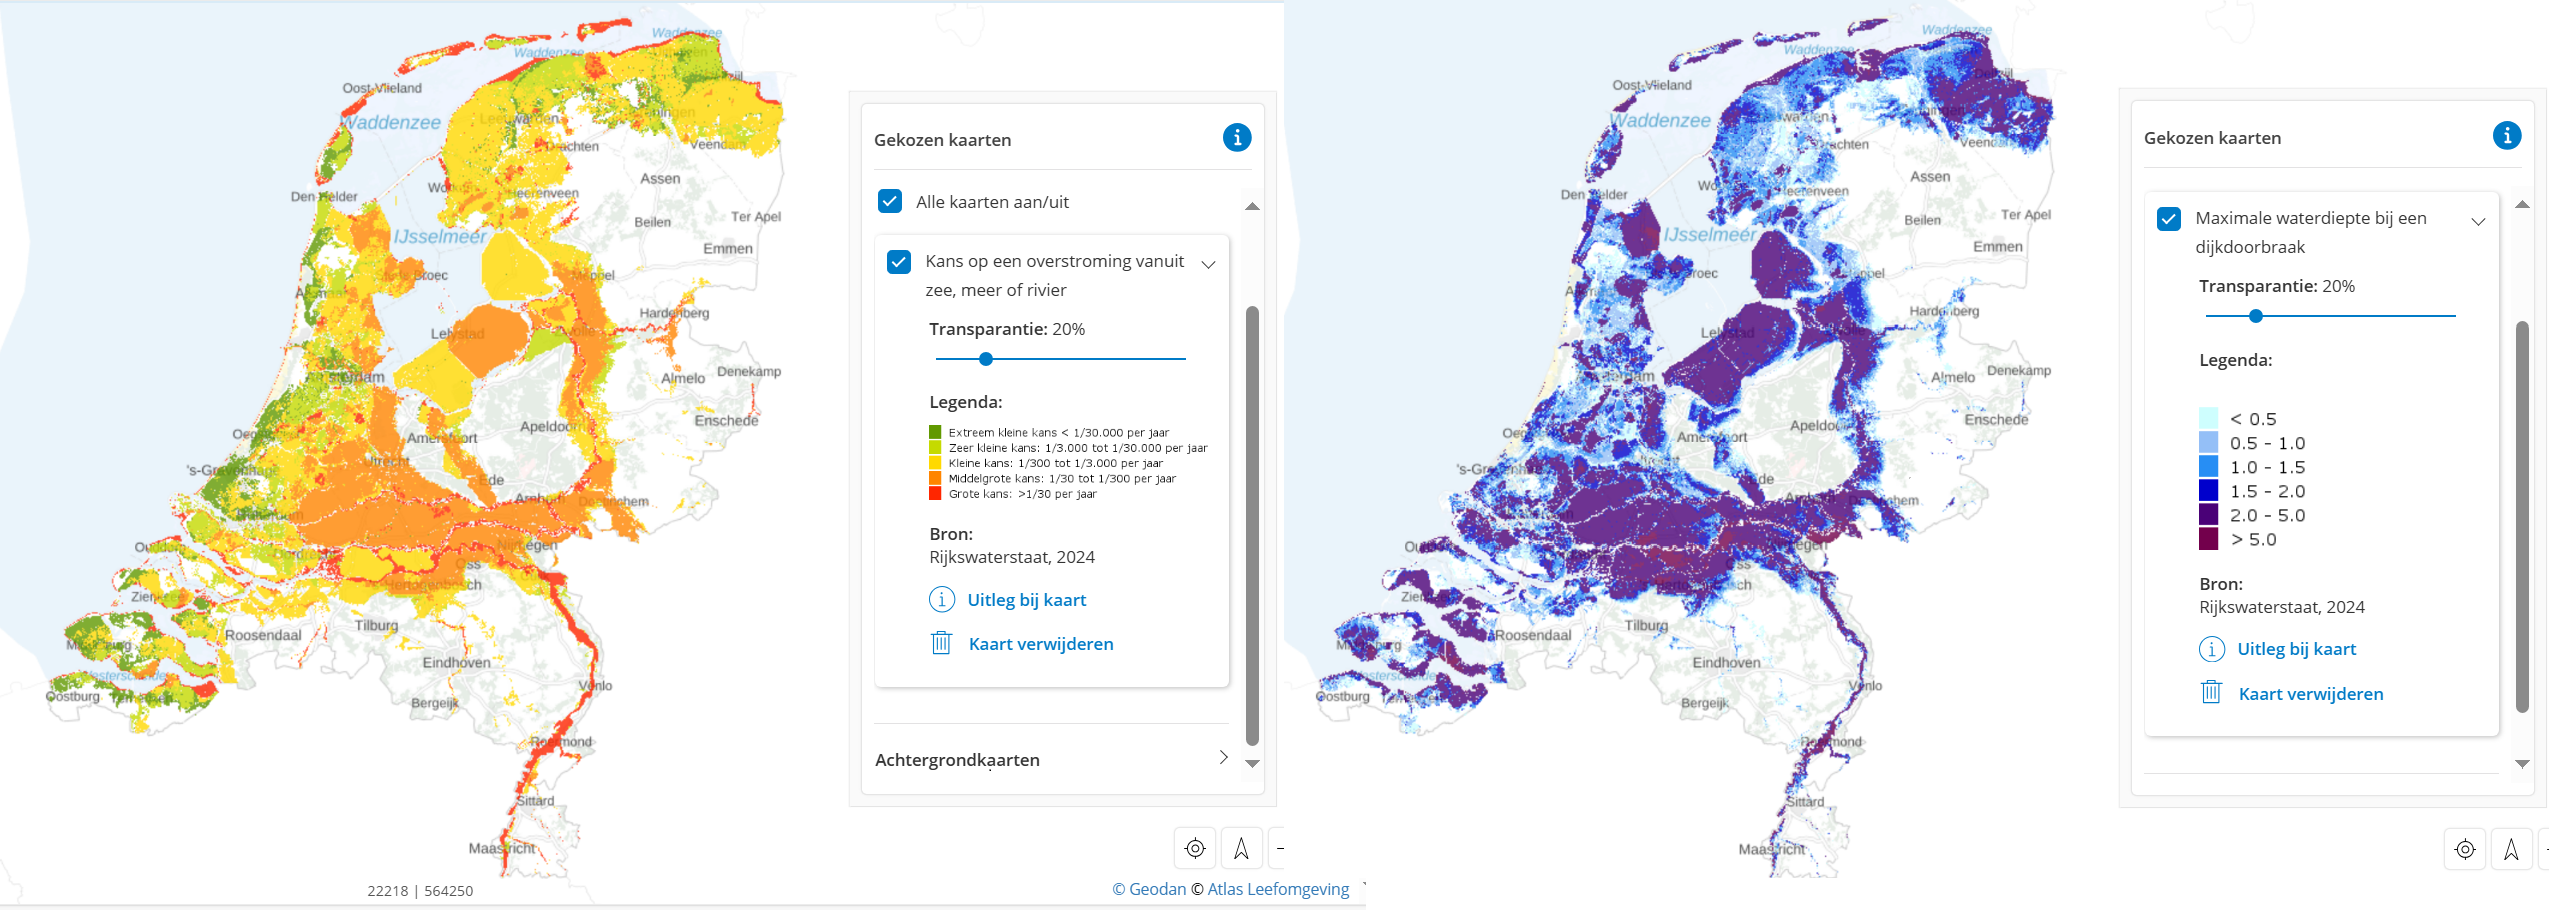Click the north arrow compass icon below left panel
This screenshot has height=910, width=2554.
click(x=1241, y=849)
